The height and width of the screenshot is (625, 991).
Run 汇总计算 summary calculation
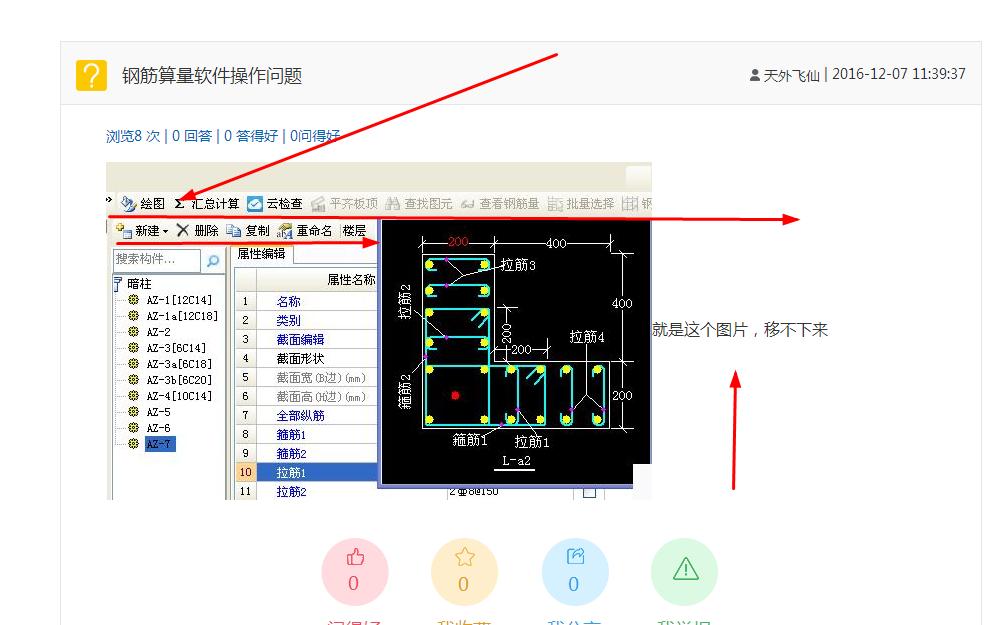tap(207, 203)
